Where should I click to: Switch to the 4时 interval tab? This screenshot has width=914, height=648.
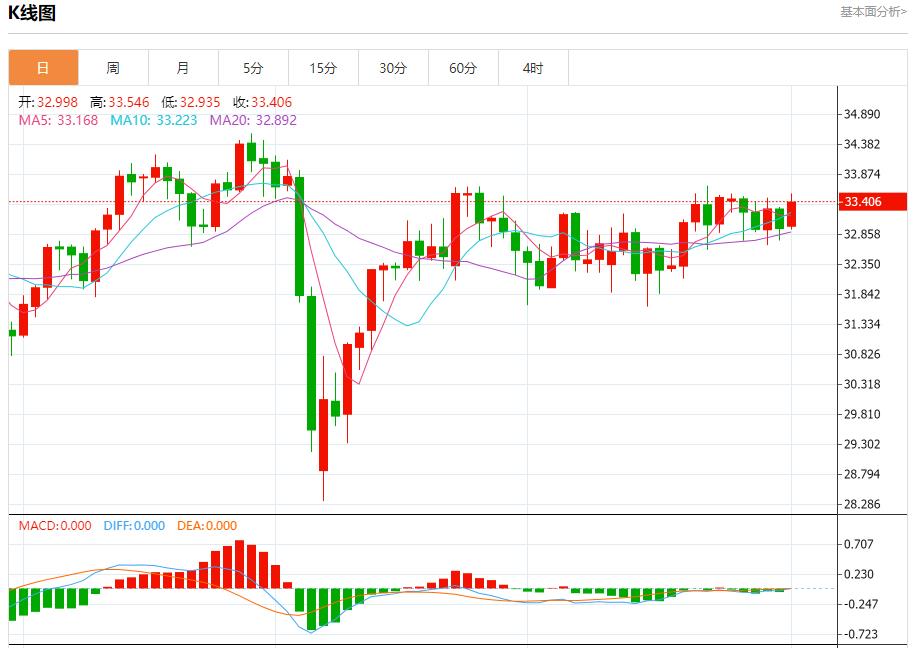533,68
